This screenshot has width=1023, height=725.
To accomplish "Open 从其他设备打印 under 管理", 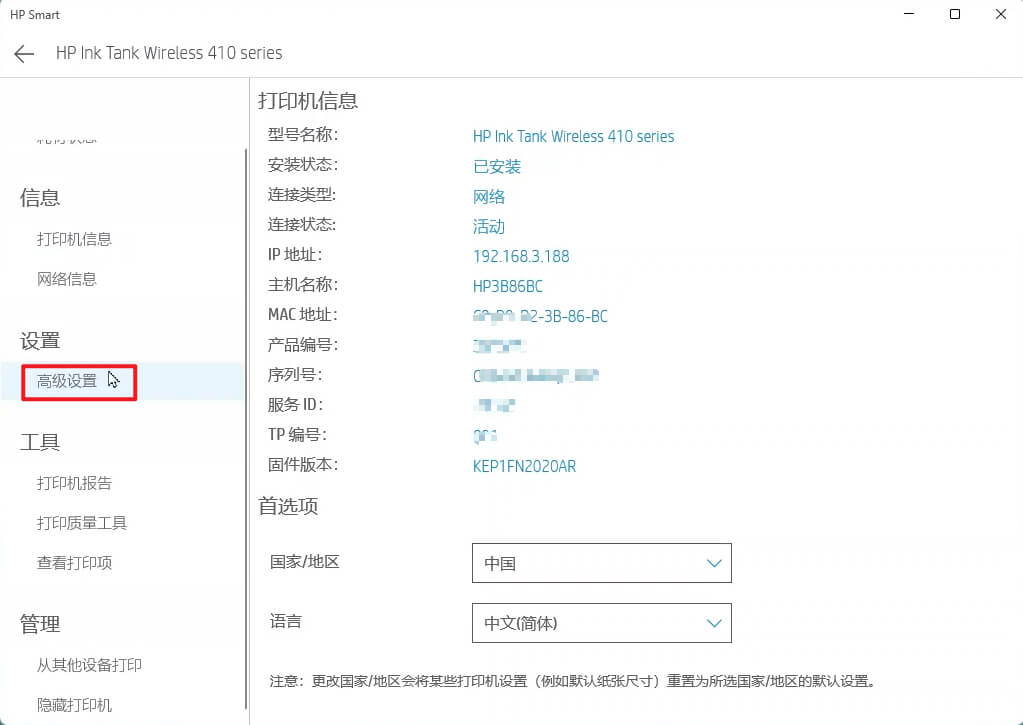I will pos(89,665).
